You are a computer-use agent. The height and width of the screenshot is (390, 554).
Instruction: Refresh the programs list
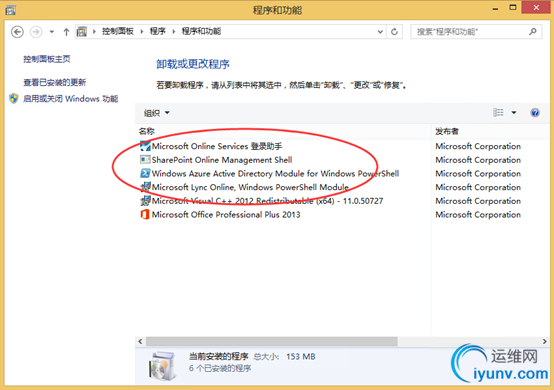tap(394, 32)
